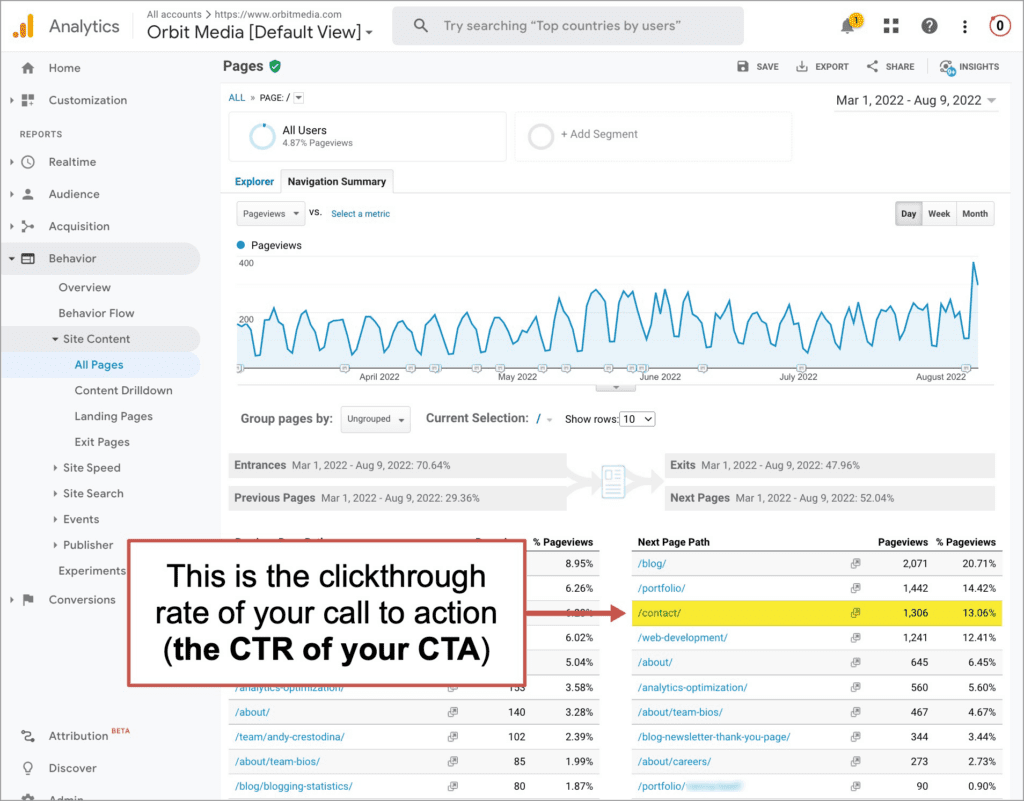Switch to the Navigation Summary tab
The image size is (1024, 801).
337,181
